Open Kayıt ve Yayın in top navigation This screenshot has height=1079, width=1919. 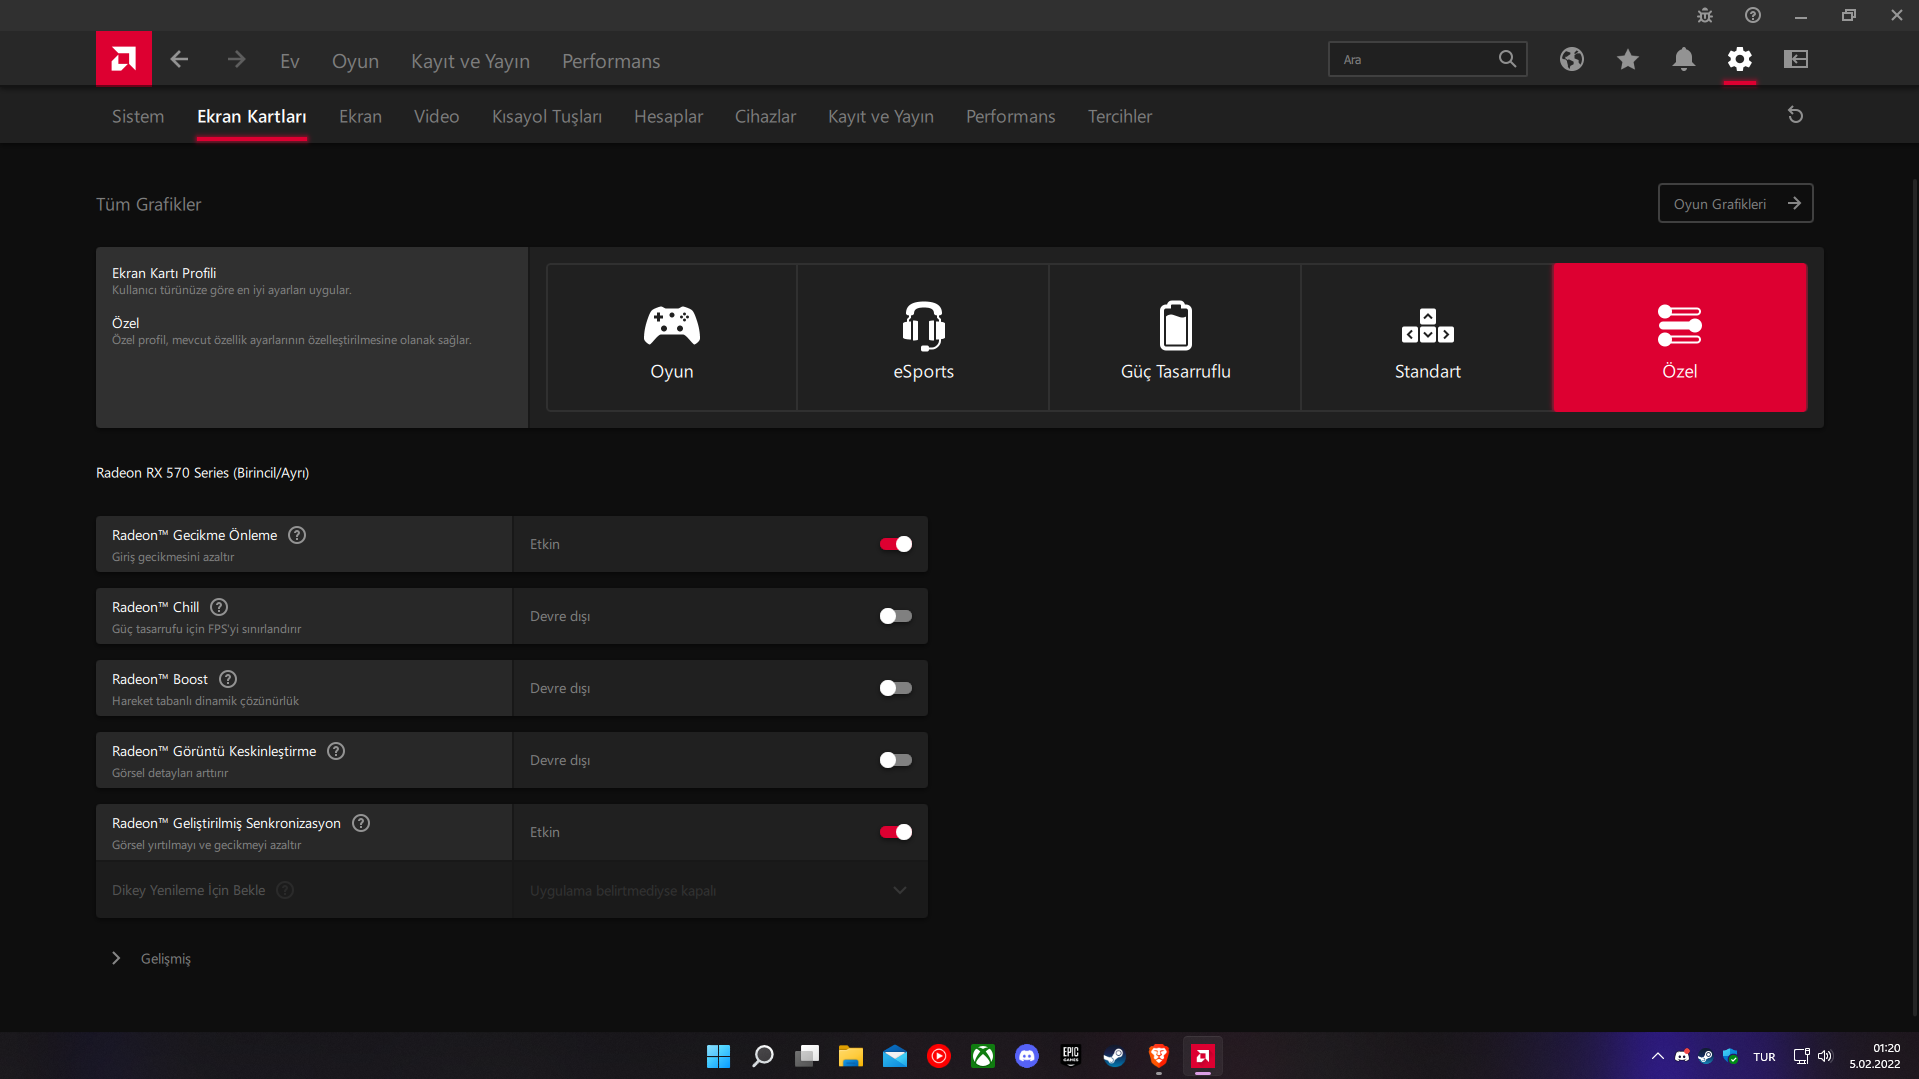point(470,61)
